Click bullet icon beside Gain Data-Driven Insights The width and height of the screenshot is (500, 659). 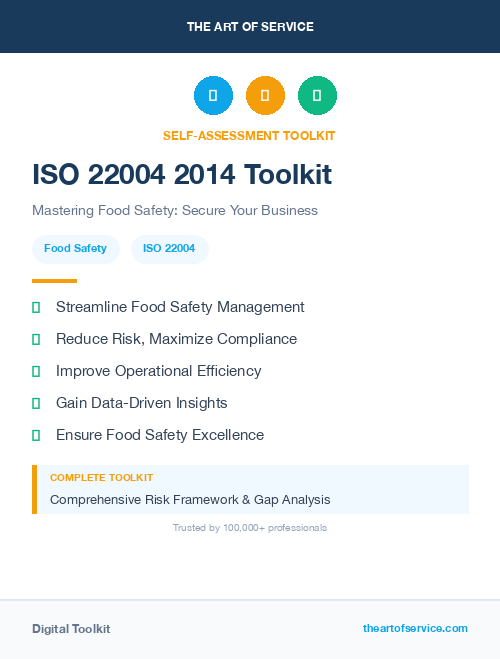(x=36, y=403)
